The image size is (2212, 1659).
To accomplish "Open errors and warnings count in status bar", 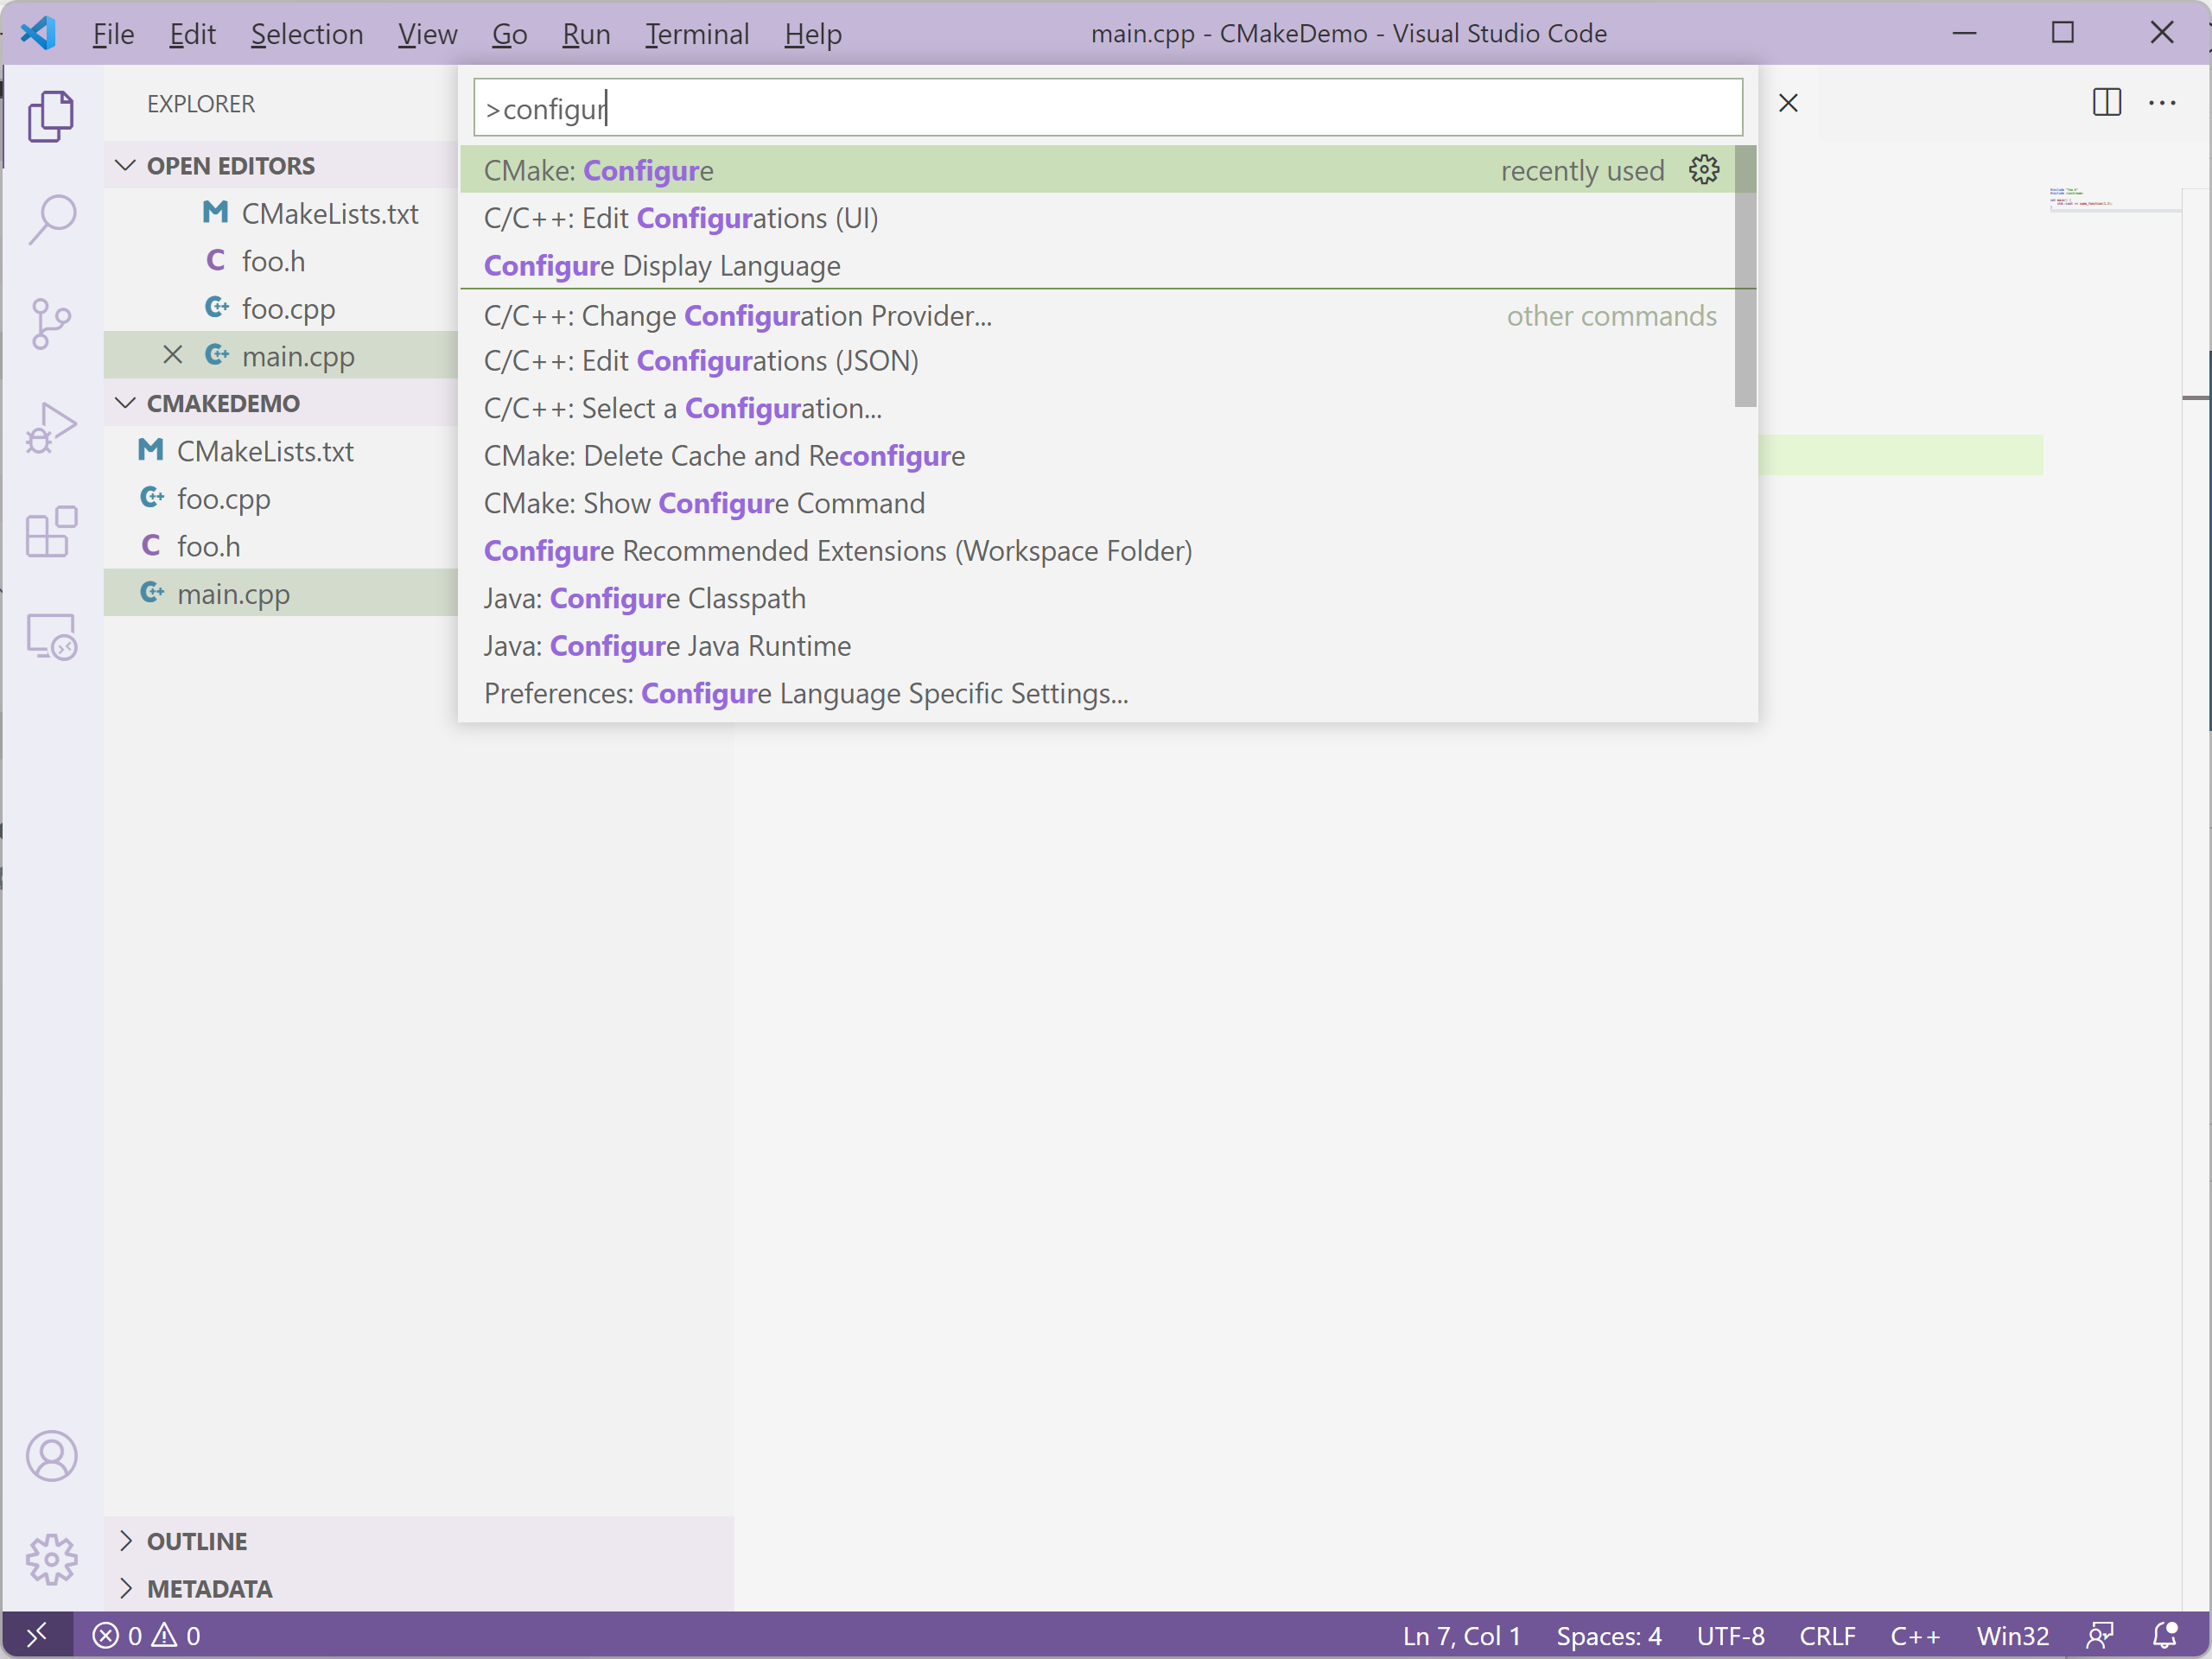I will [146, 1636].
